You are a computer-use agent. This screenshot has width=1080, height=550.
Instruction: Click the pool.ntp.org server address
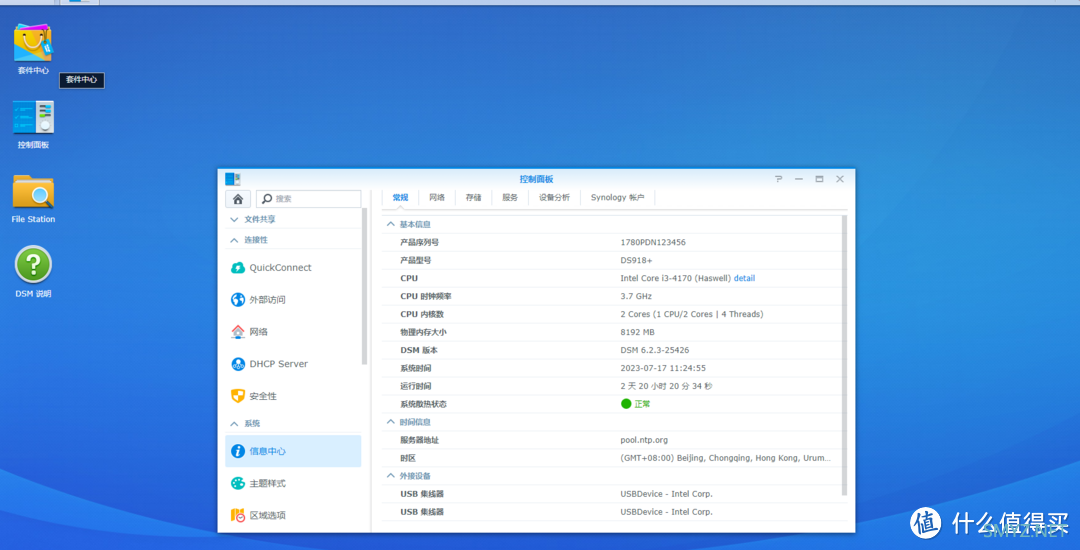644,440
